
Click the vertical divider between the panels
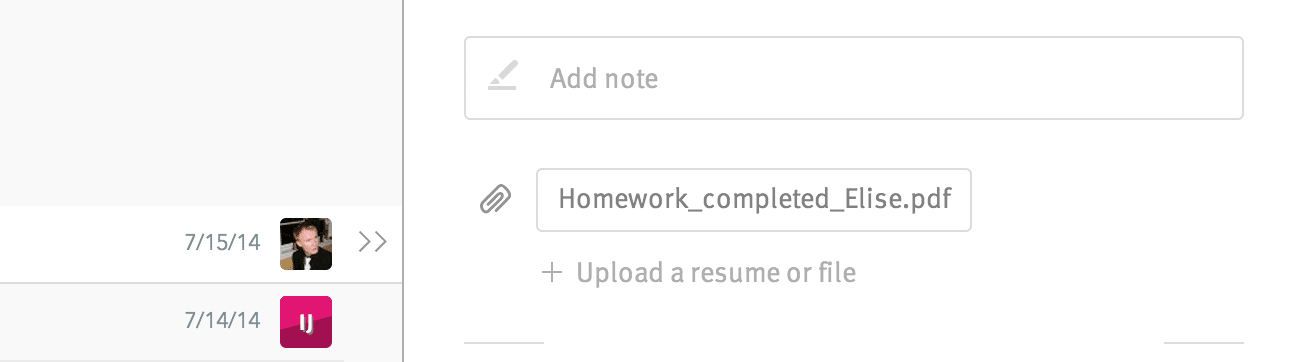[403, 181]
